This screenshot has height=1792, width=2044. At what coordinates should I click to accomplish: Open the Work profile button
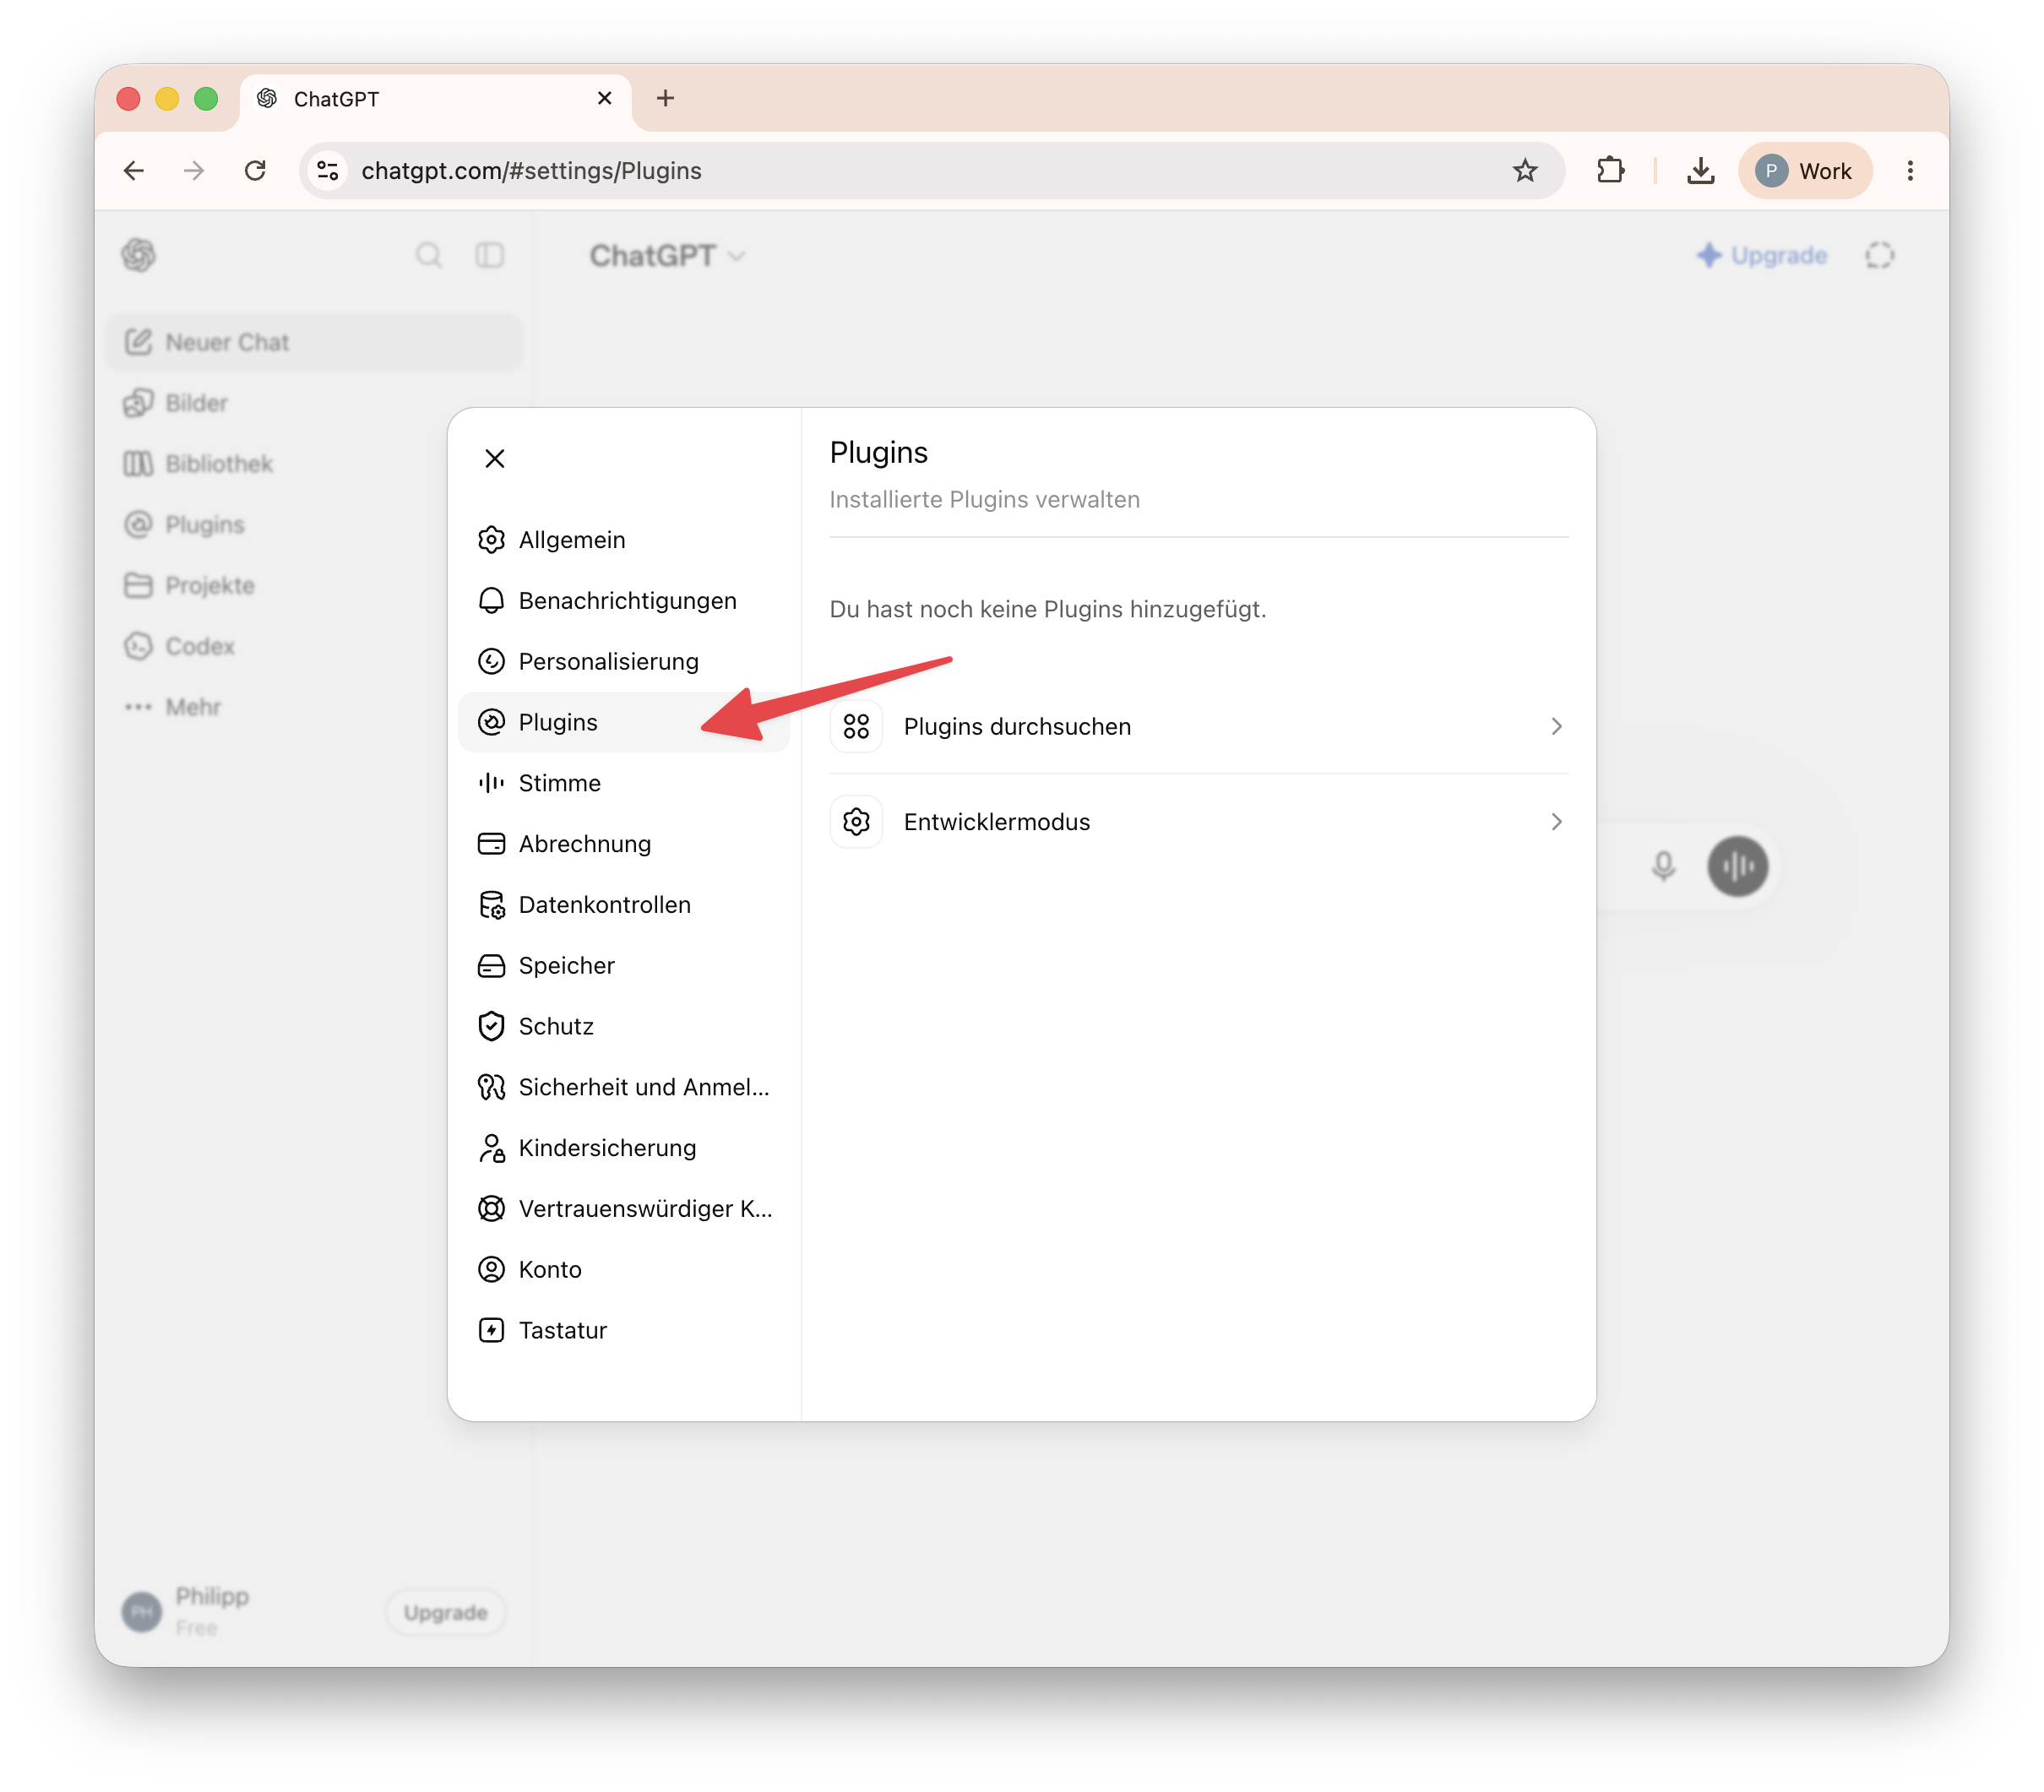1805,171
